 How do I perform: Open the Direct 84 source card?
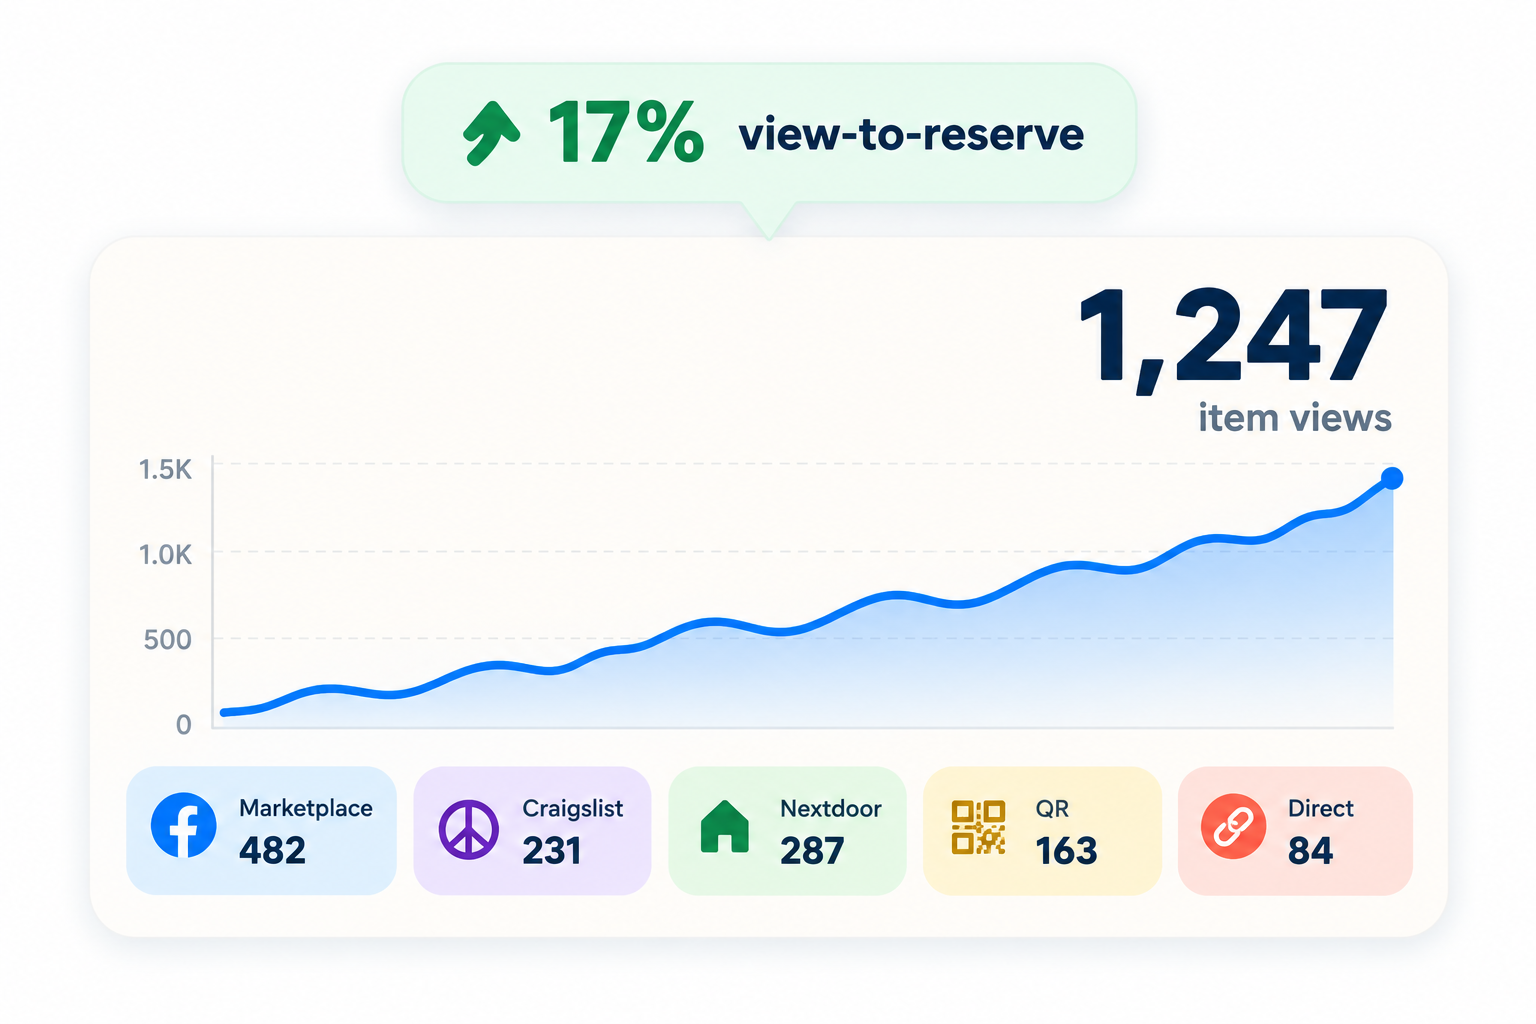click(x=1295, y=831)
